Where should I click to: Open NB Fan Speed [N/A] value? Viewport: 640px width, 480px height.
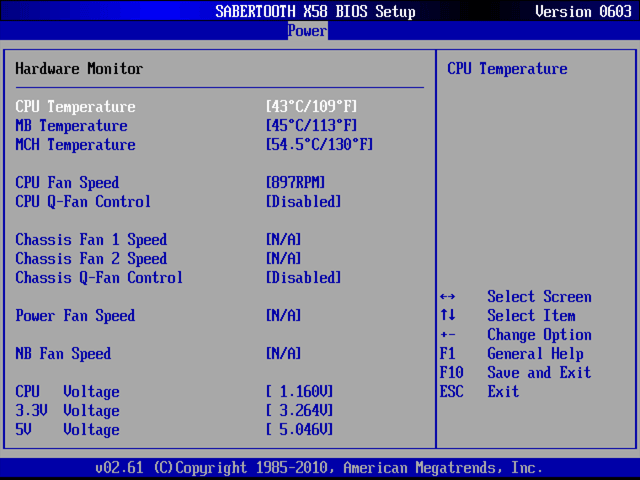coord(284,354)
